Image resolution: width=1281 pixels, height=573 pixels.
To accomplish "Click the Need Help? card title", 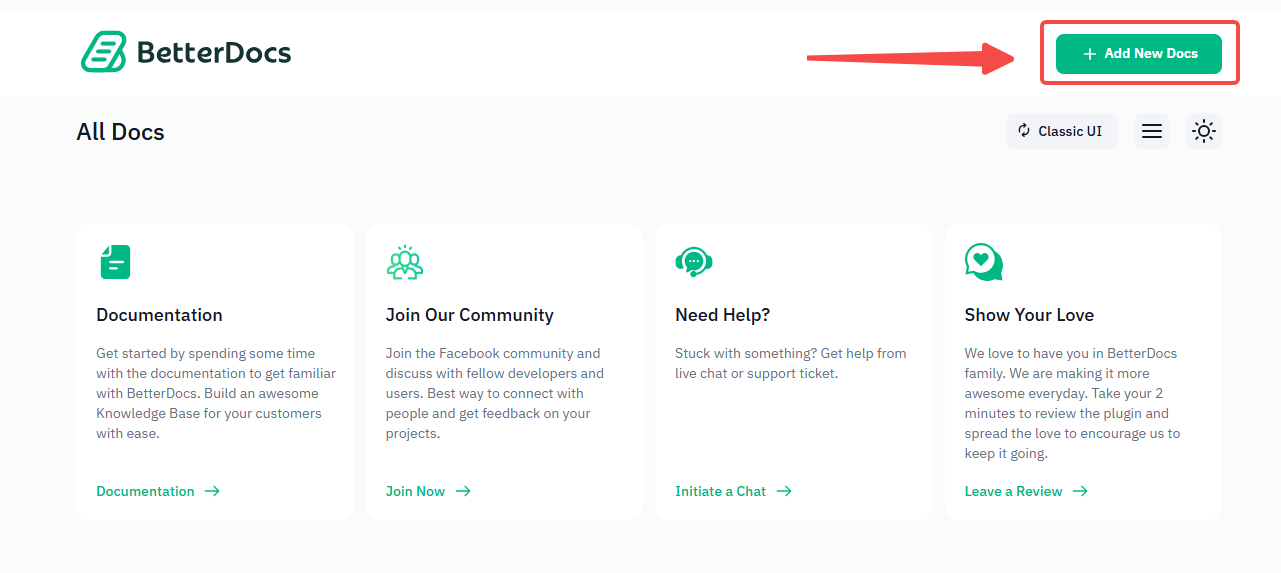I will [722, 315].
